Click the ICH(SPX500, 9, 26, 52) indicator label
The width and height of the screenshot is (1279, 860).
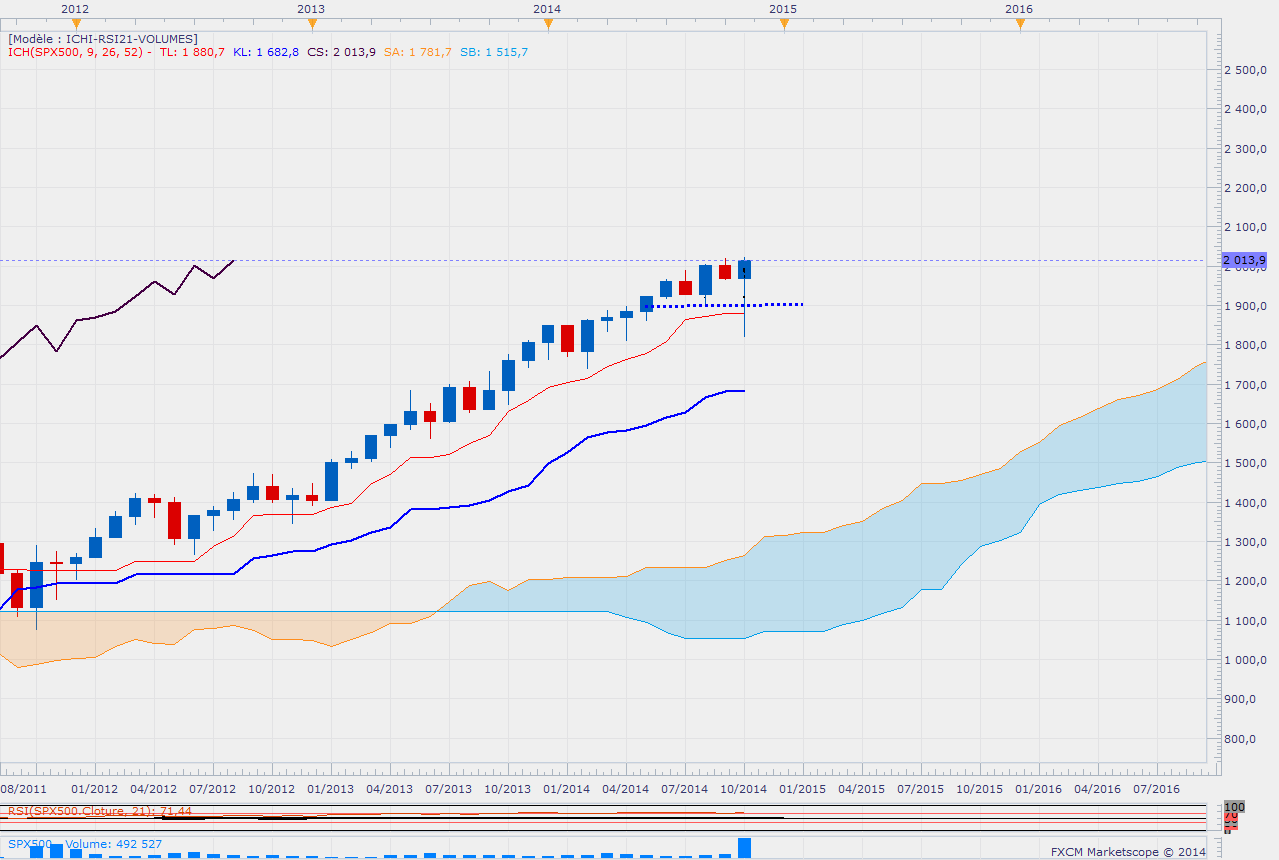(76, 52)
